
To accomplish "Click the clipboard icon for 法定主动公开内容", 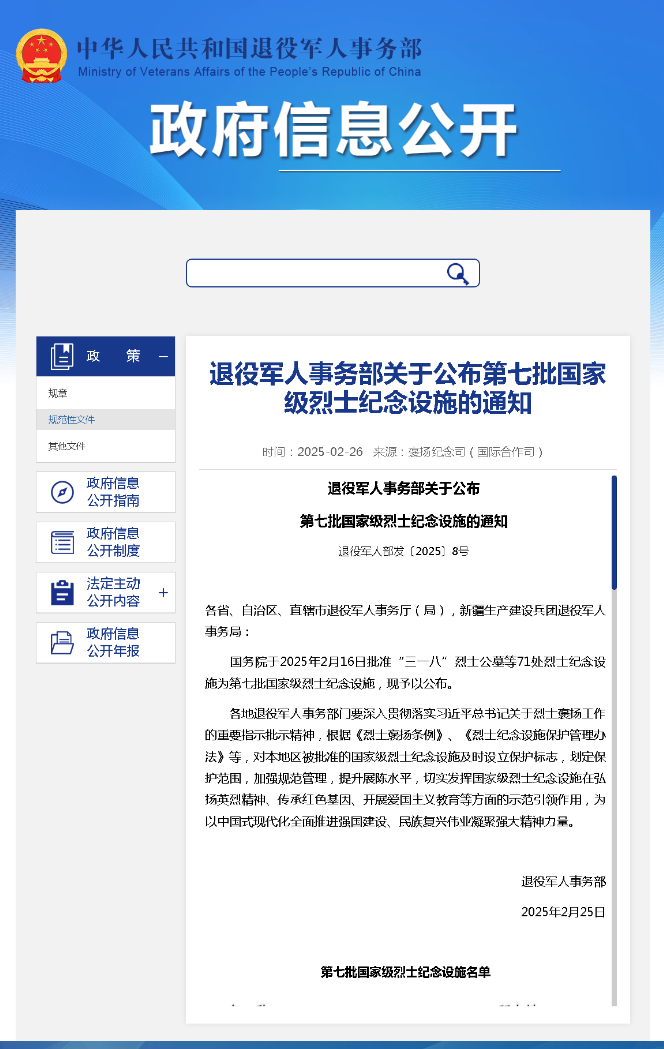I will [x=62, y=593].
